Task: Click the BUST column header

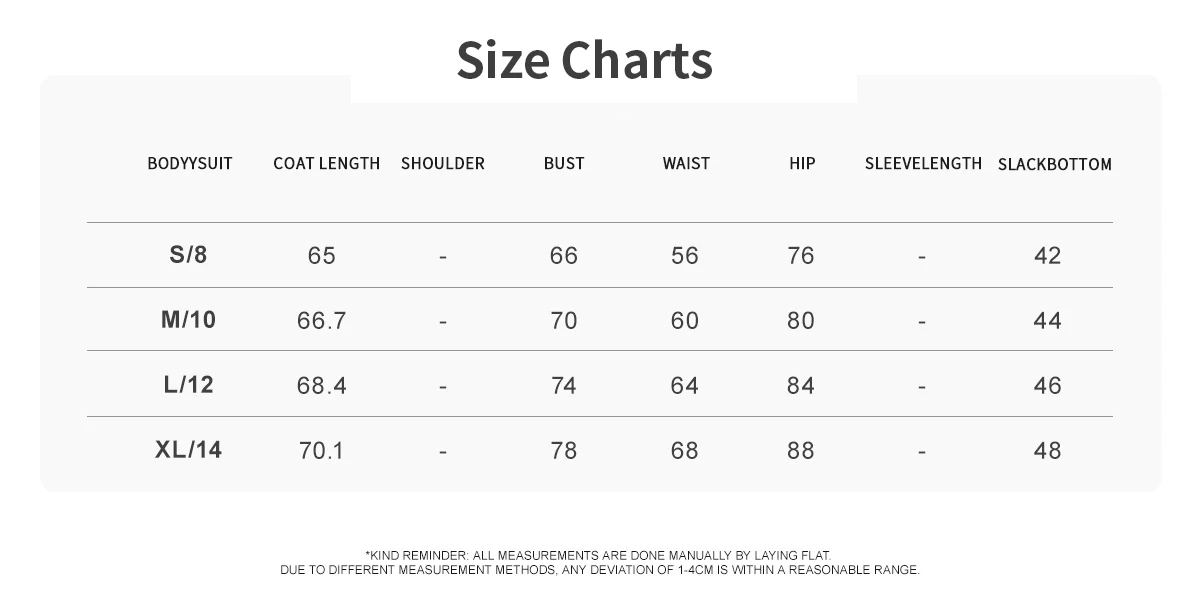Action: pos(564,163)
